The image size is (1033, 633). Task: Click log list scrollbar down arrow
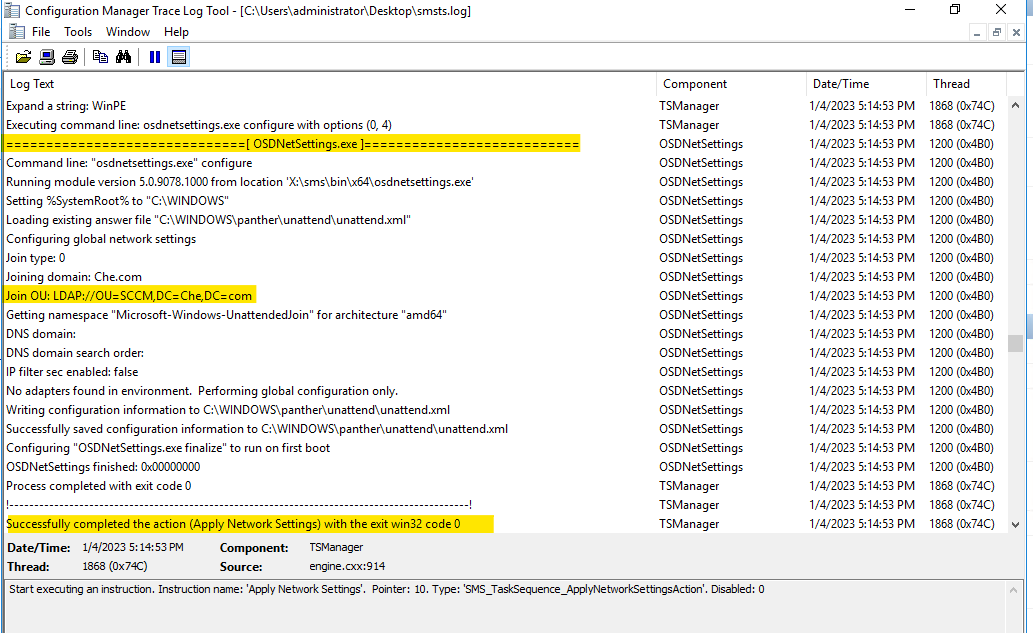tap(1015, 525)
